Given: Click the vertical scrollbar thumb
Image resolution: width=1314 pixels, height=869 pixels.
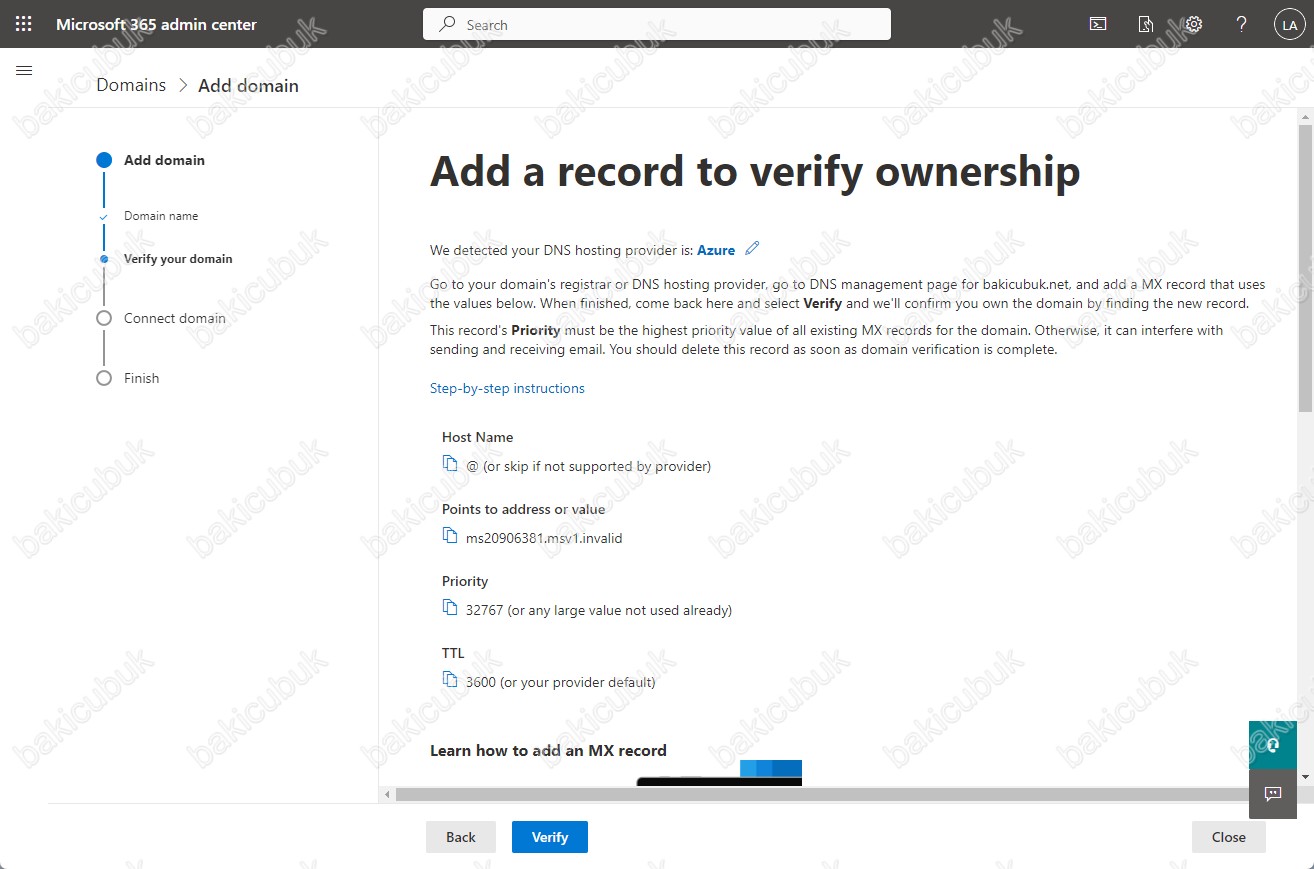Looking at the screenshot, I should tap(1305, 267).
